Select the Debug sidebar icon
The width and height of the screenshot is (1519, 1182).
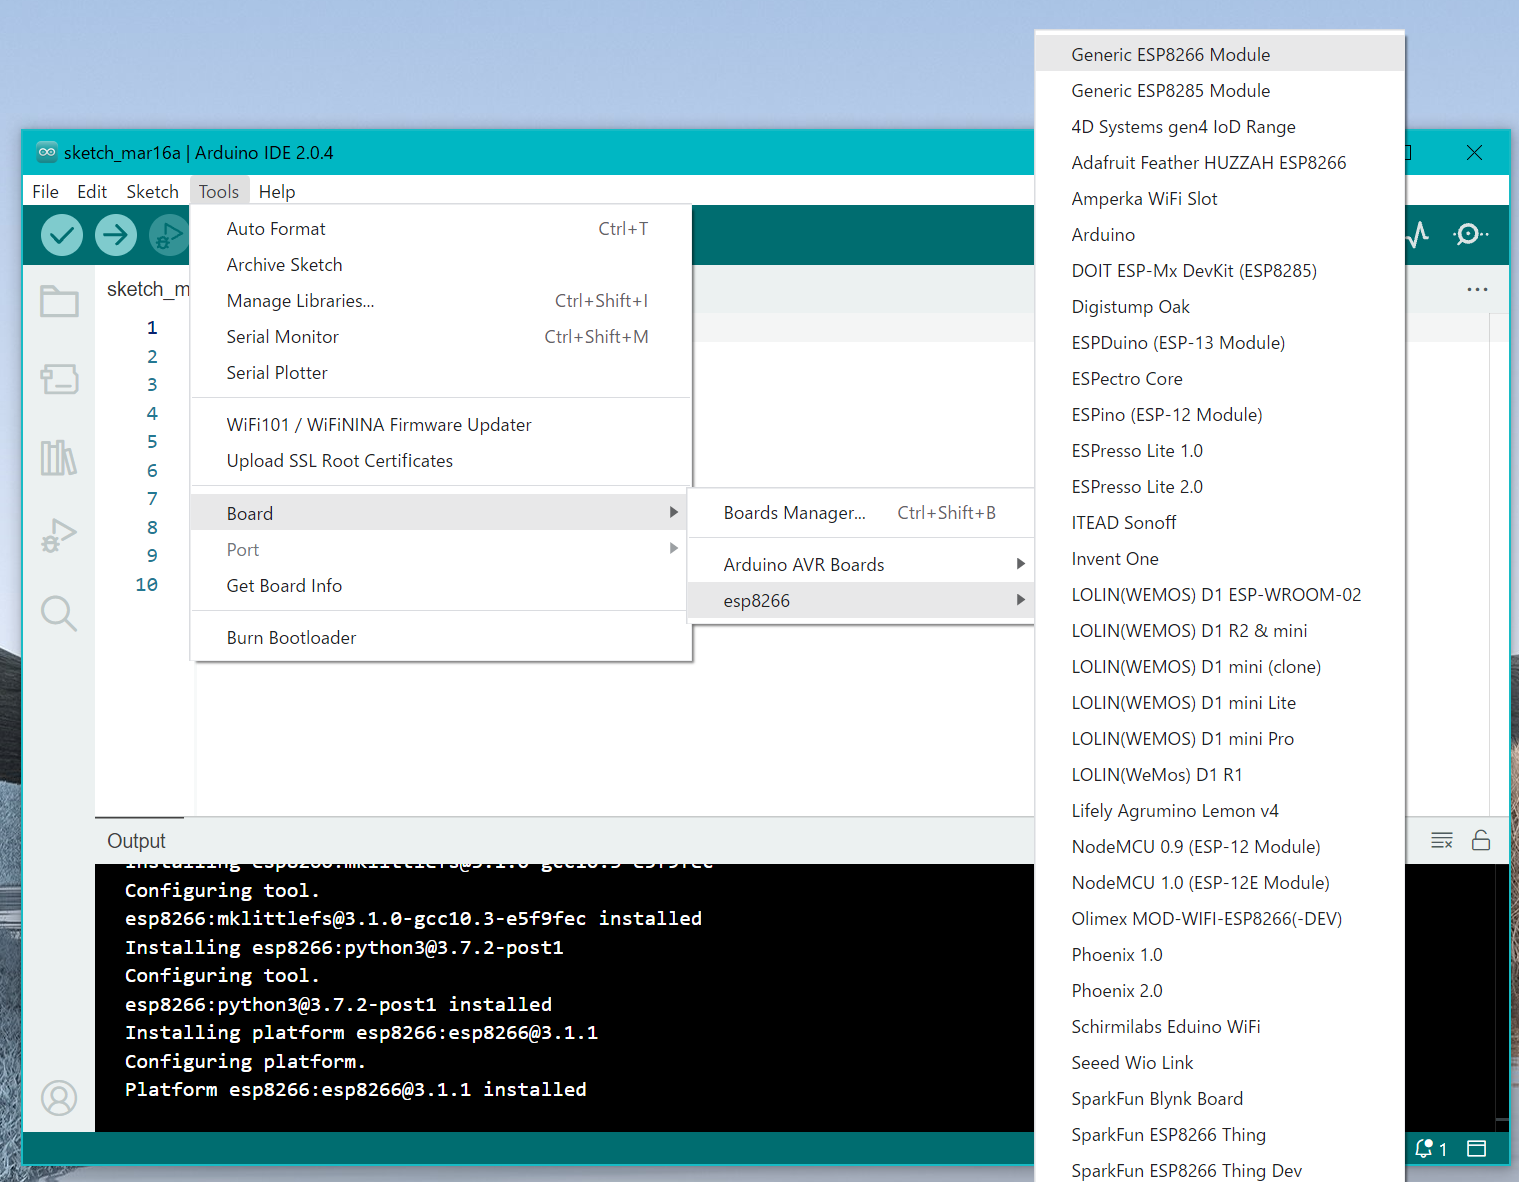[x=59, y=535]
